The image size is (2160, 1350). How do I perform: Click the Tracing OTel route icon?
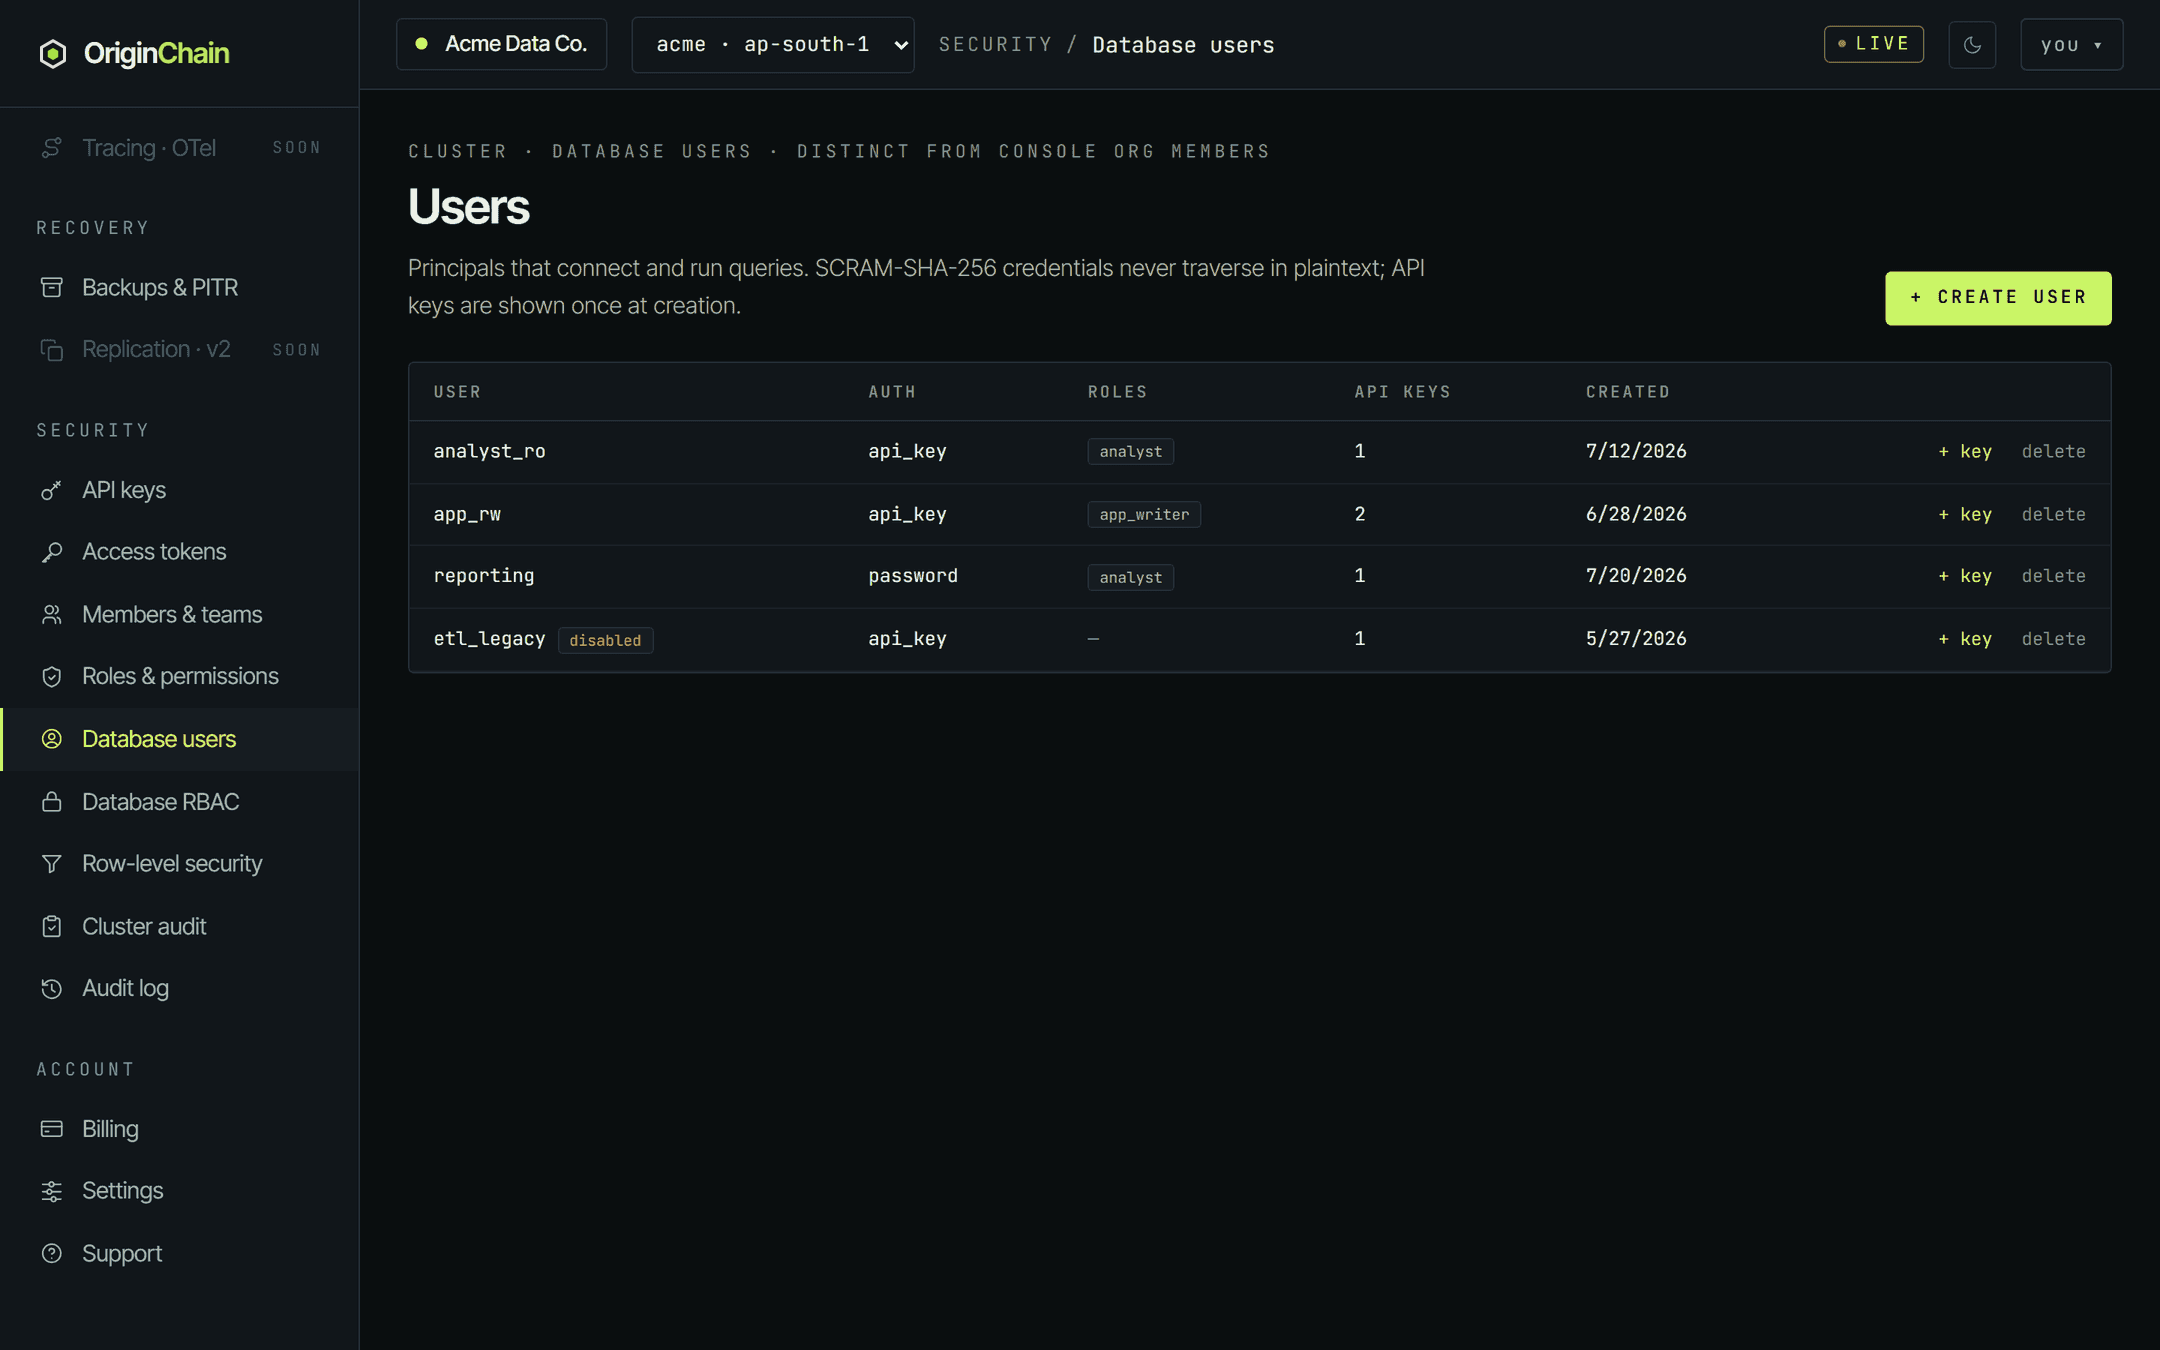[x=52, y=148]
